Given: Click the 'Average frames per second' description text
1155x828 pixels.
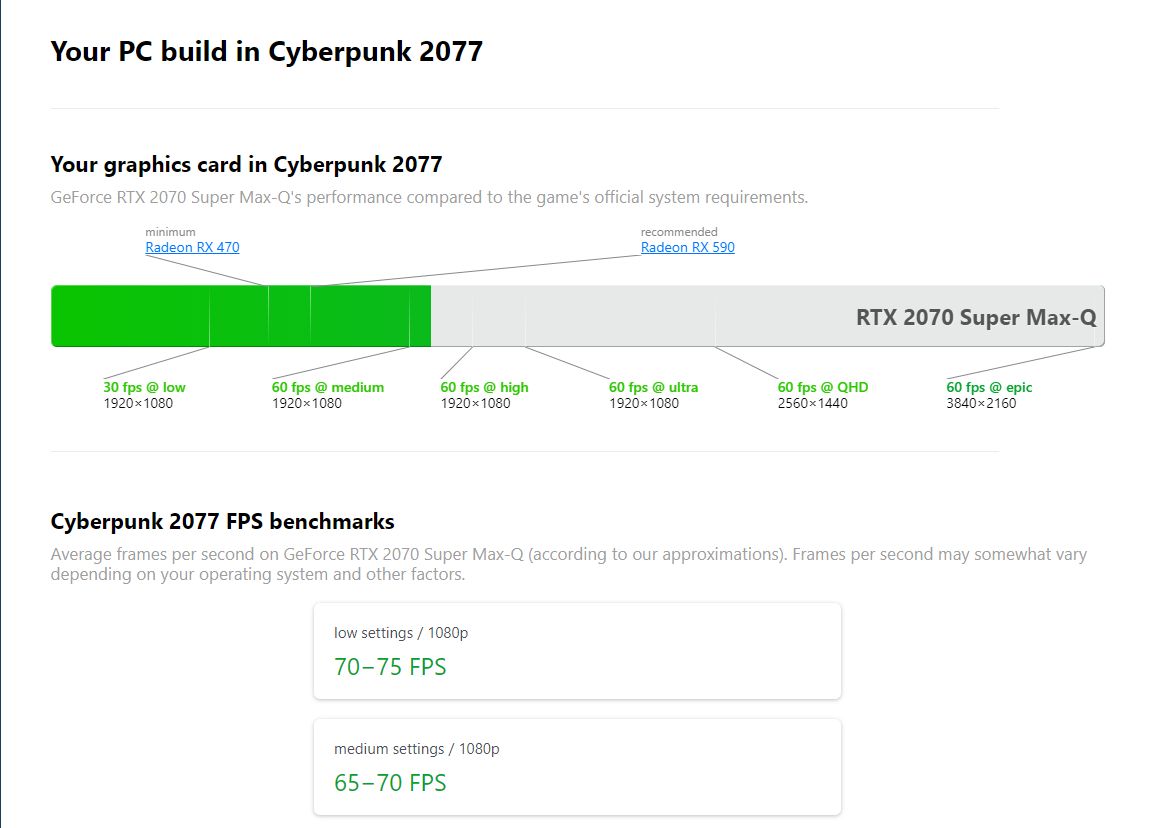Looking at the screenshot, I should coord(569,564).
